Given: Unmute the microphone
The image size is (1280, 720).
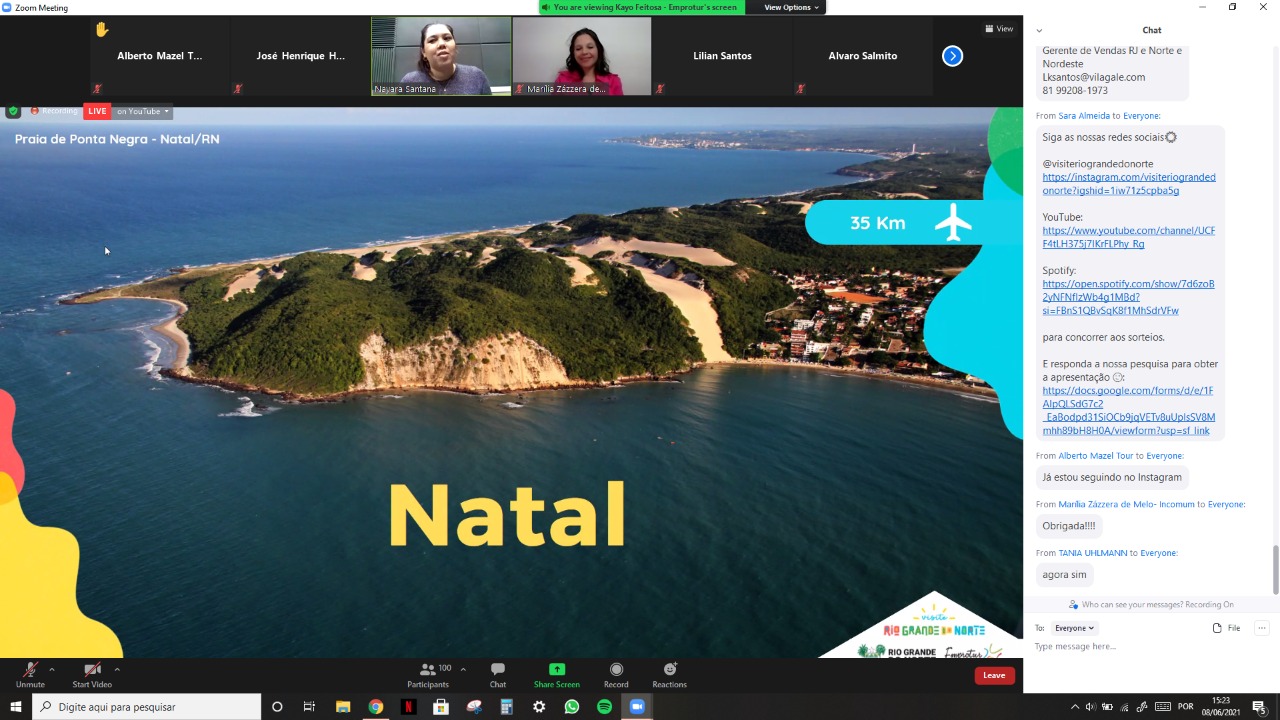Looking at the screenshot, I should [30, 670].
